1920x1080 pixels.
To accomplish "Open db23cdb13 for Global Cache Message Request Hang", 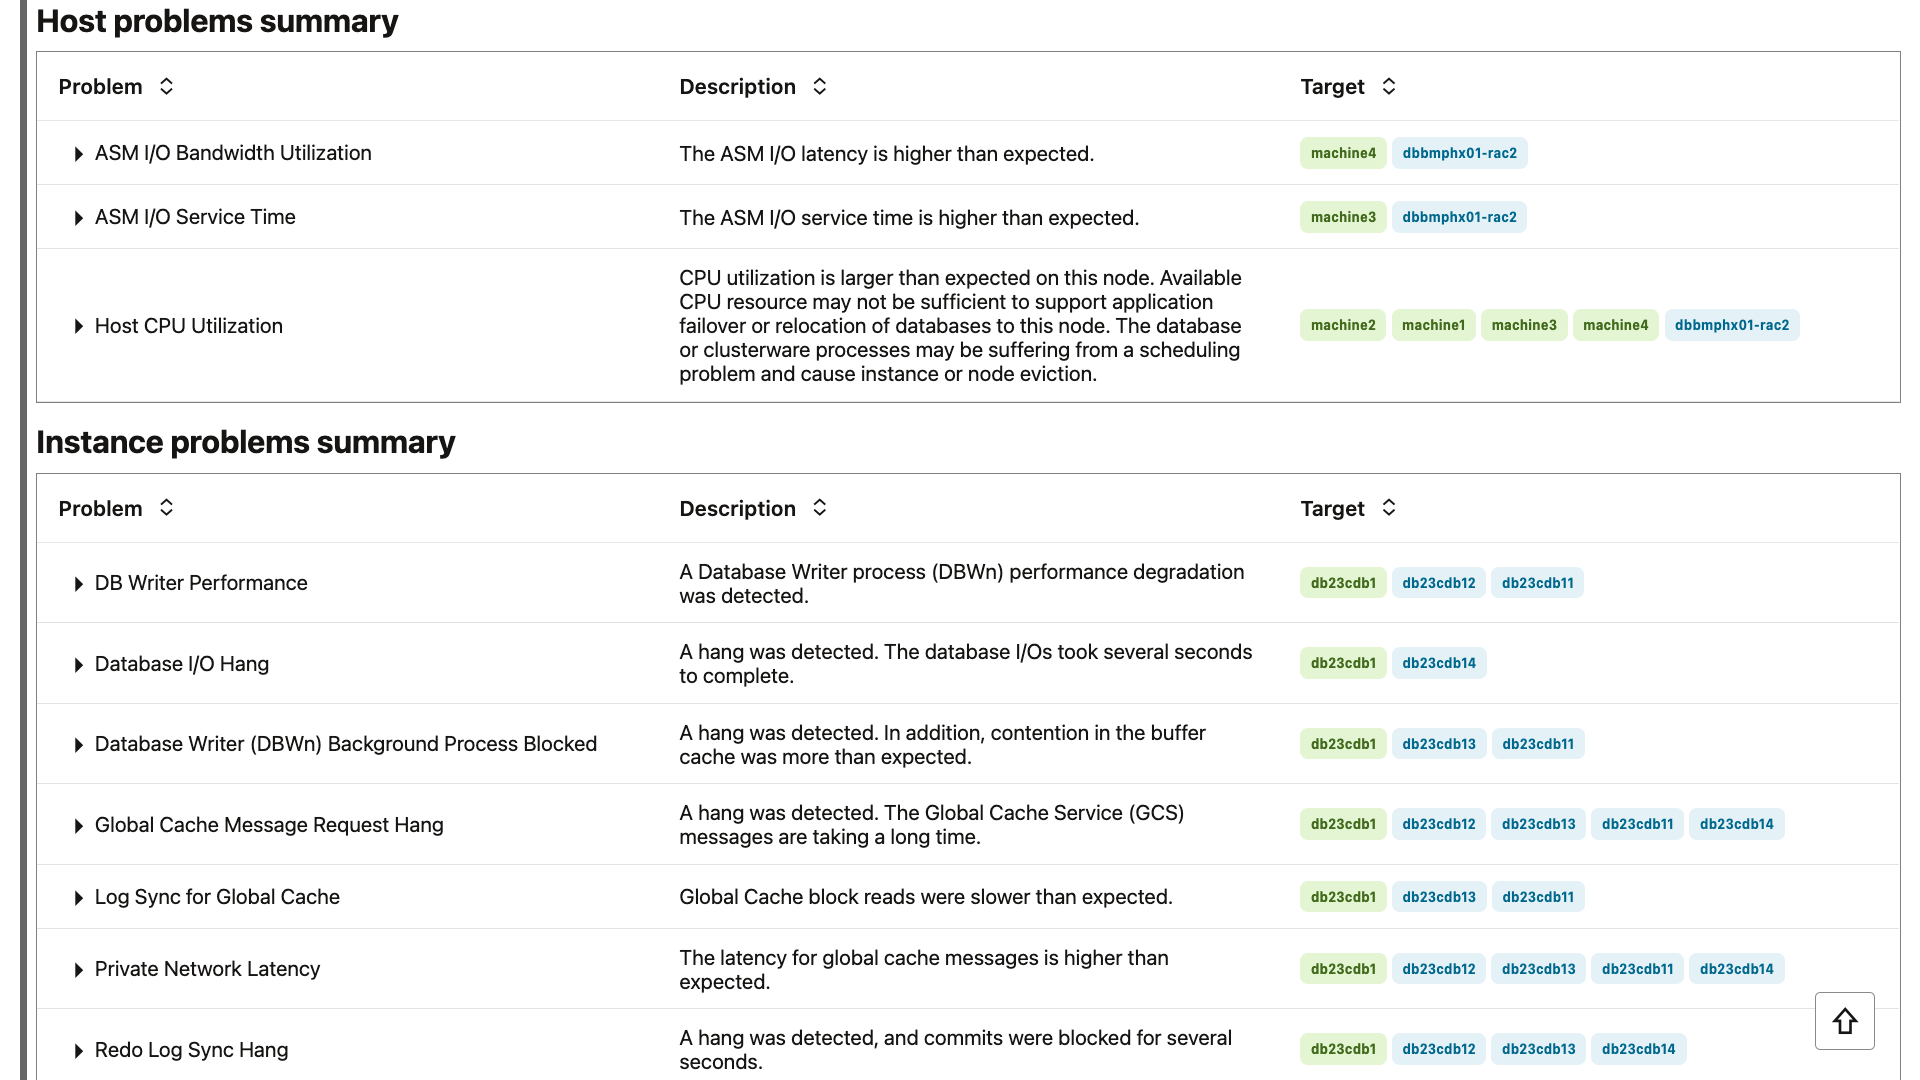I will (1538, 824).
